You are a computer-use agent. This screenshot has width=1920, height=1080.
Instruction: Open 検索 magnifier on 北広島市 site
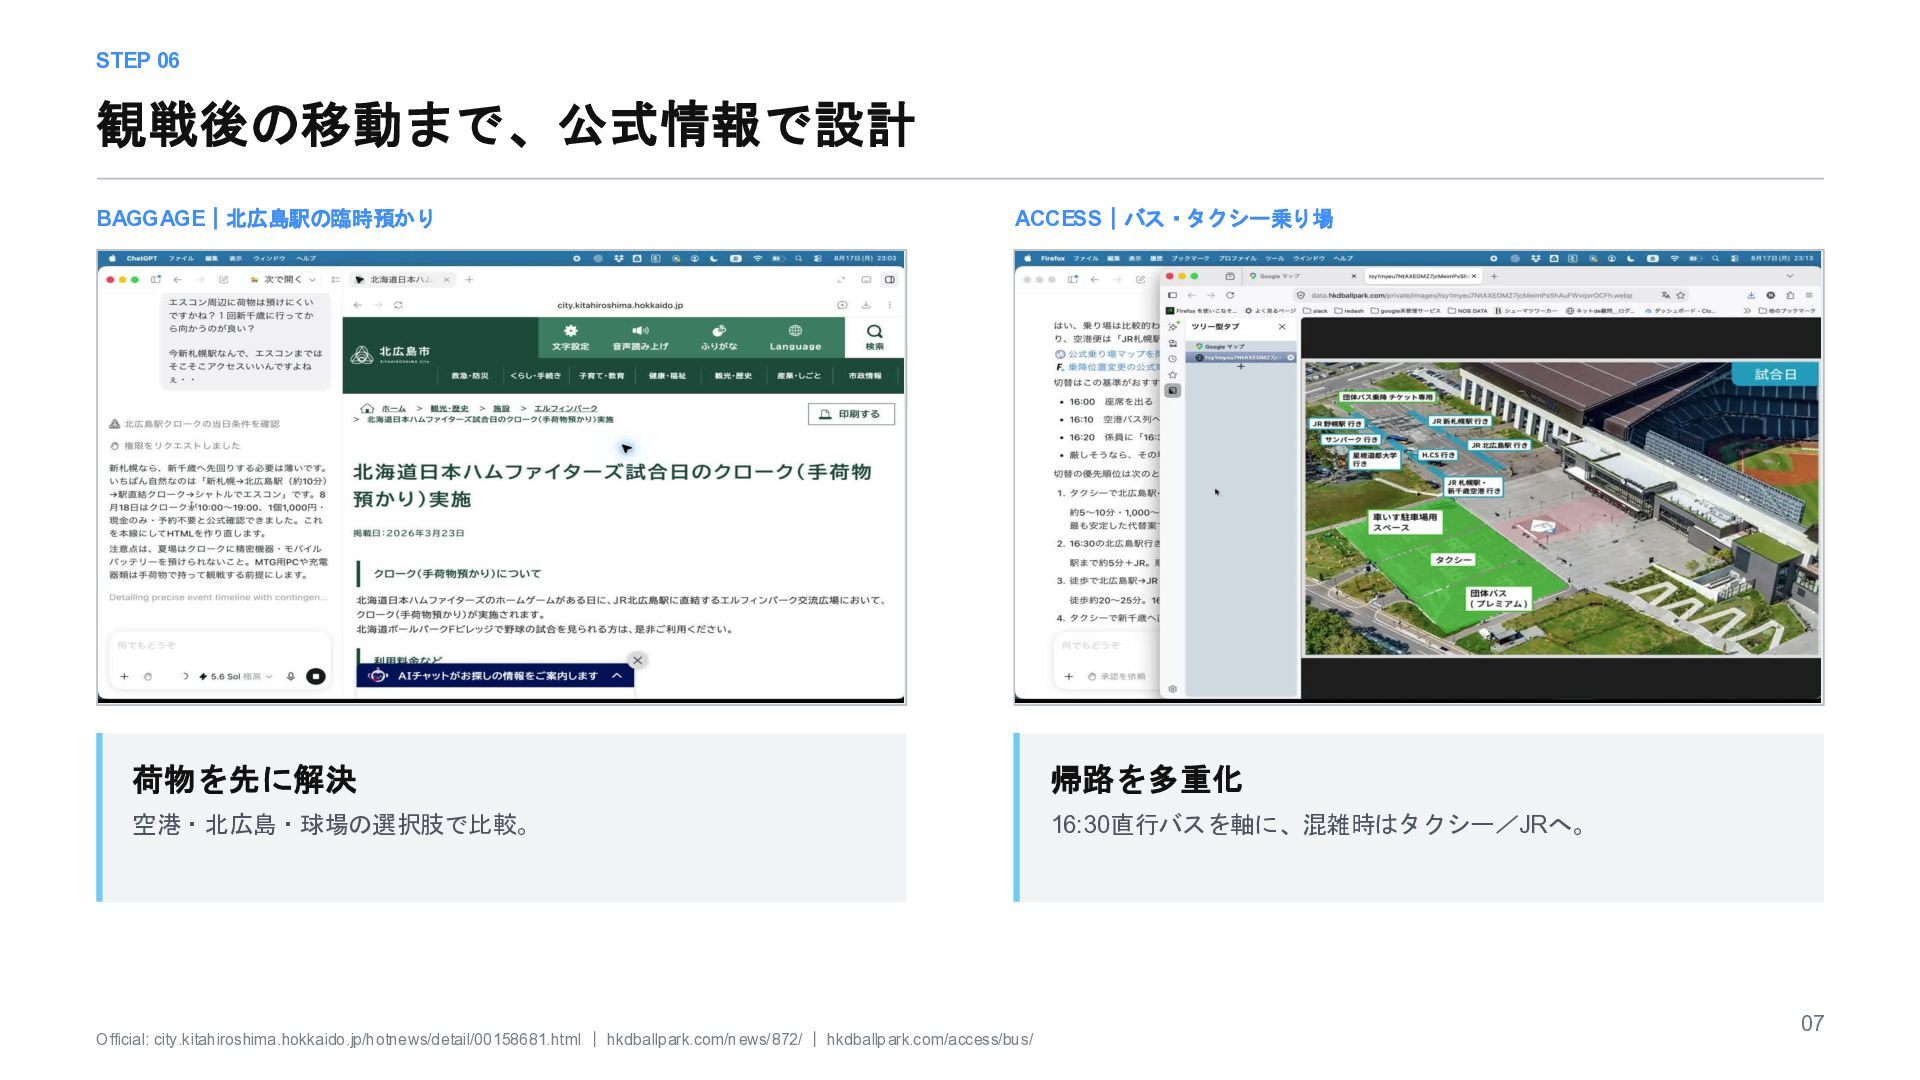point(874,332)
